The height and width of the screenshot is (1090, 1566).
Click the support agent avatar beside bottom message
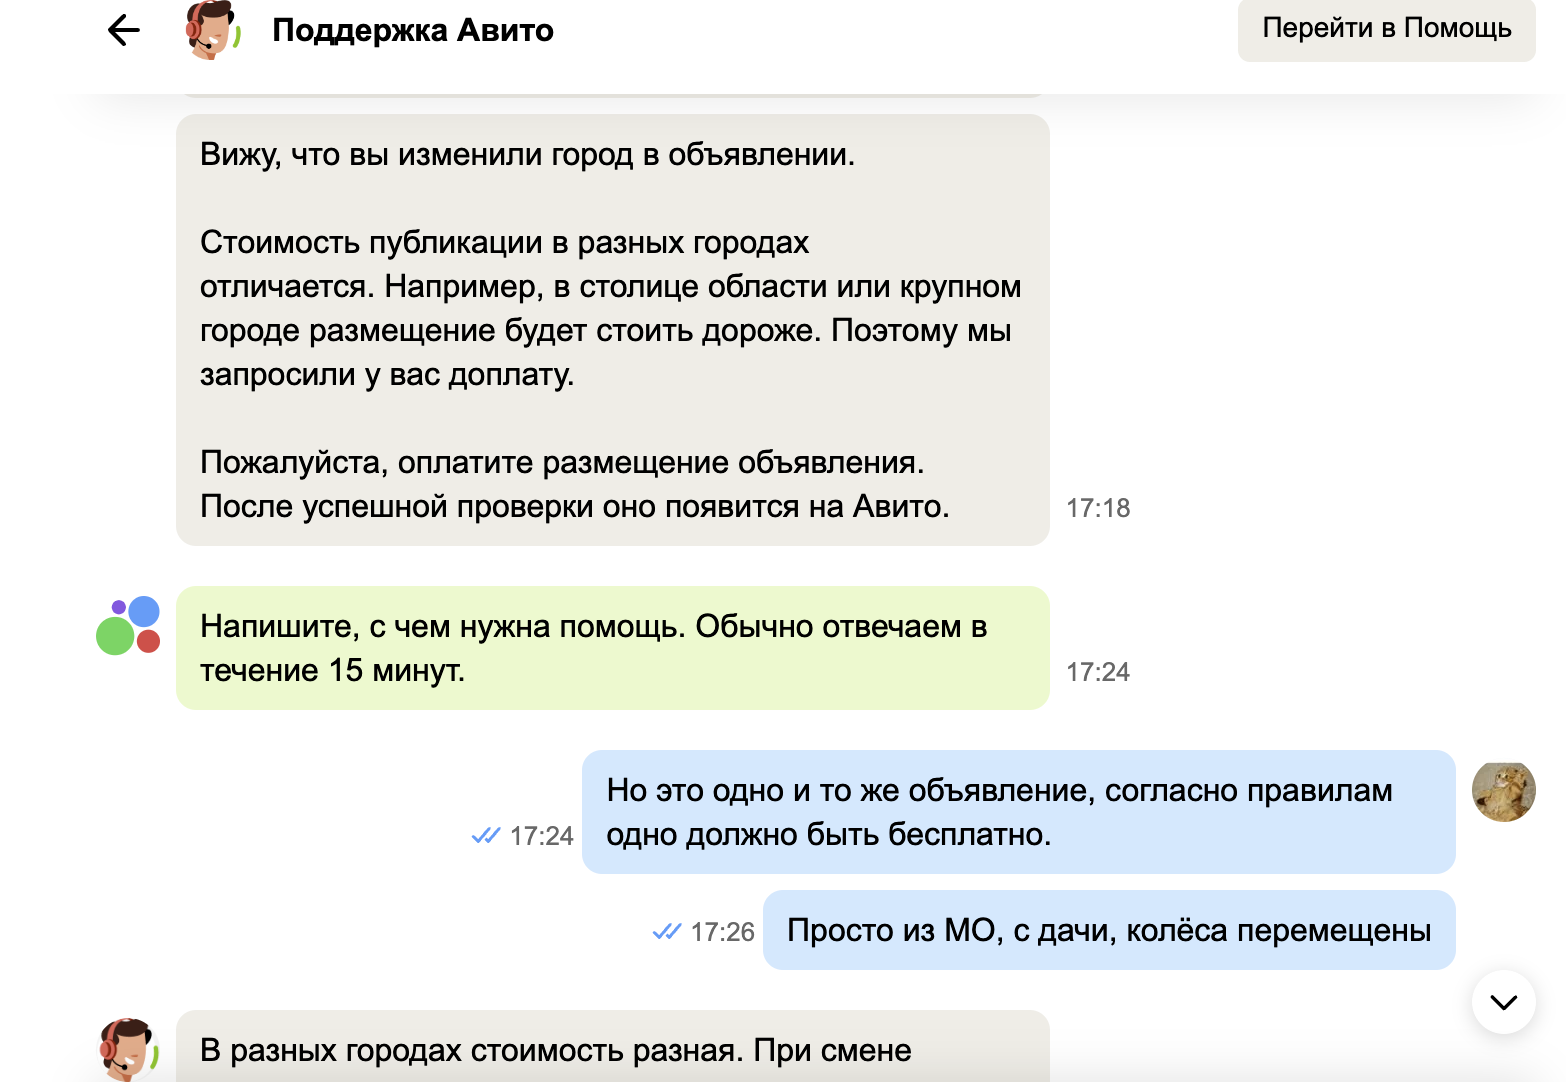click(128, 1050)
